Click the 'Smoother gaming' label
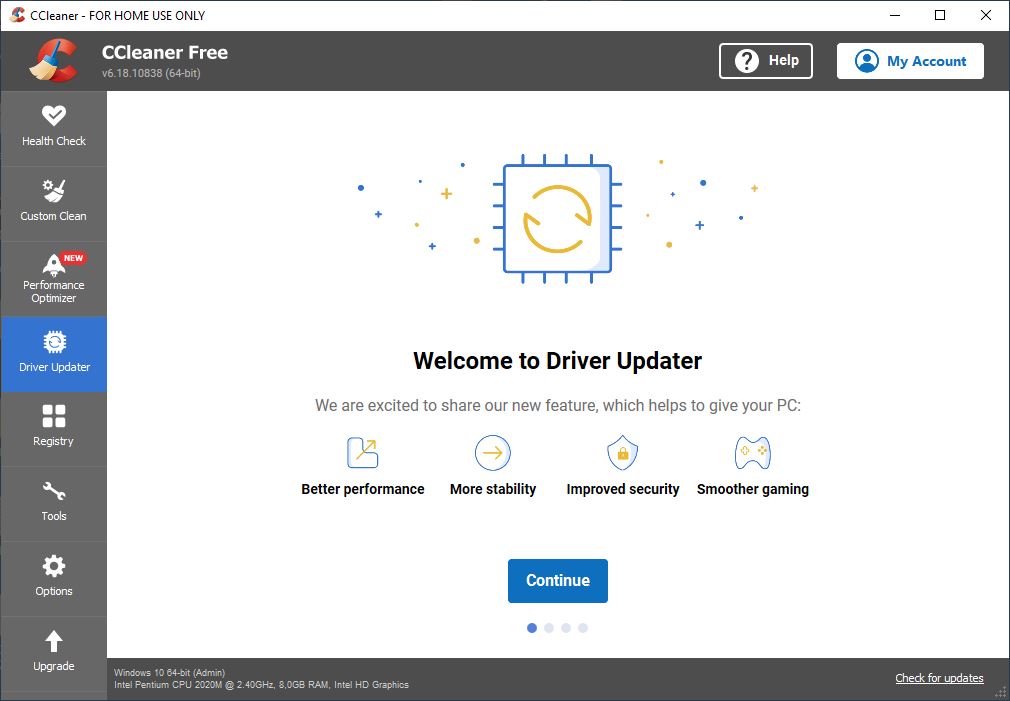This screenshot has width=1010, height=701. click(x=752, y=489)
